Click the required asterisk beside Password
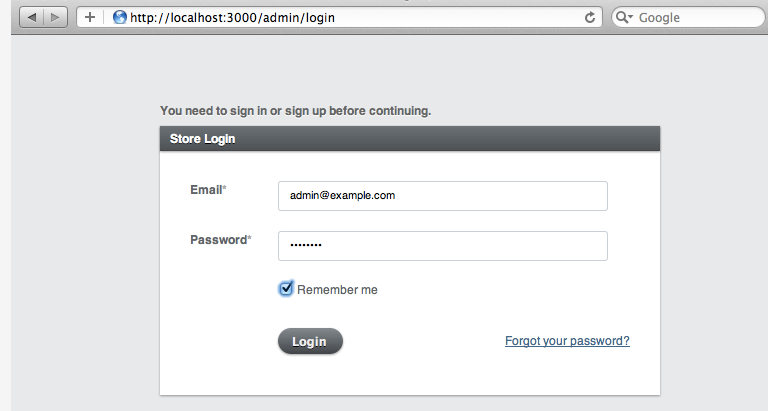 coord(250,239)
